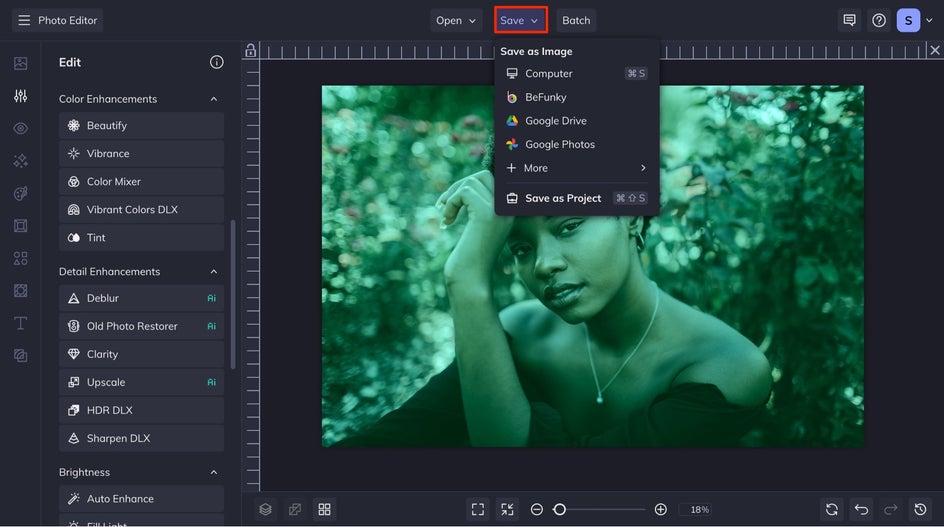Open the feedback comment icon
The height and width of the screenshot is (527, 944).
[x=849, y=20]
